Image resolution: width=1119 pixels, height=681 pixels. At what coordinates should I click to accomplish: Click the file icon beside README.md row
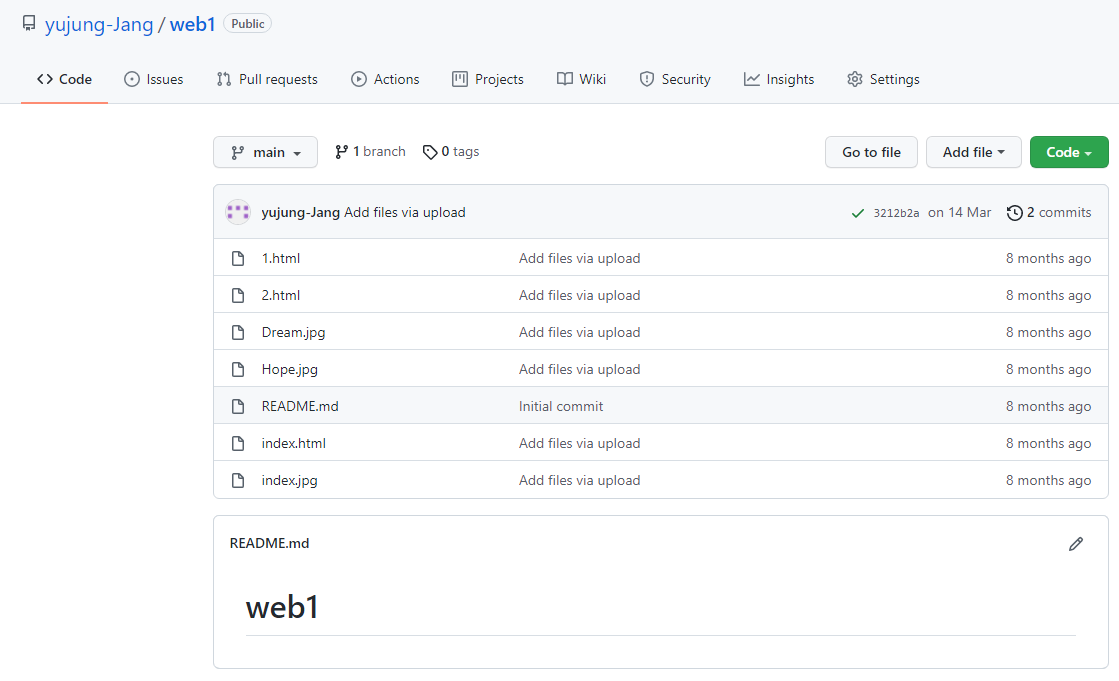click(238, 407)
